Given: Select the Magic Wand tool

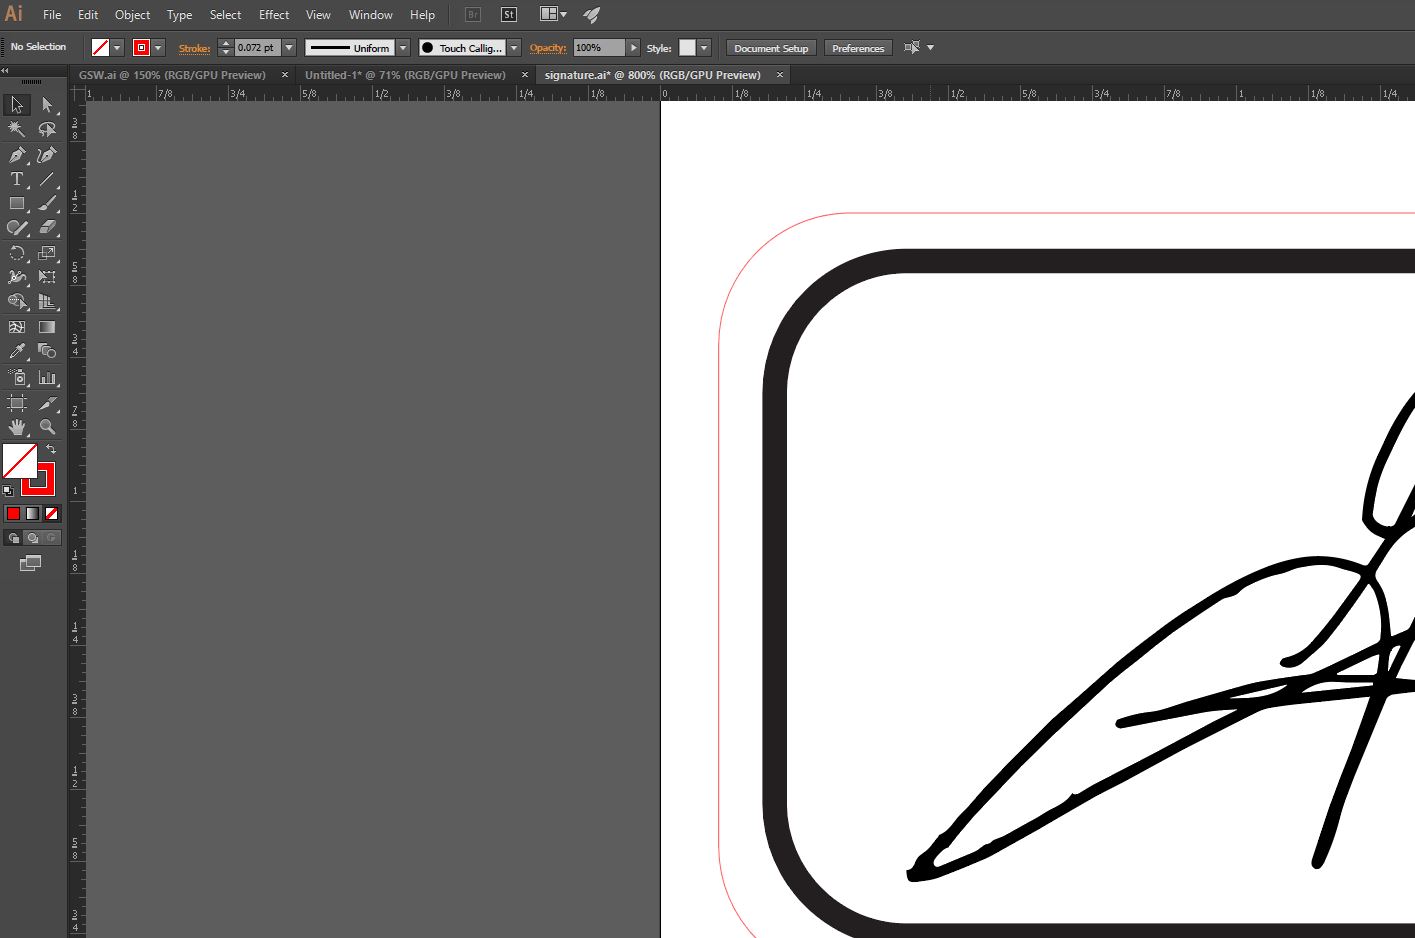Looking at the screenshot, I should 17,129.
